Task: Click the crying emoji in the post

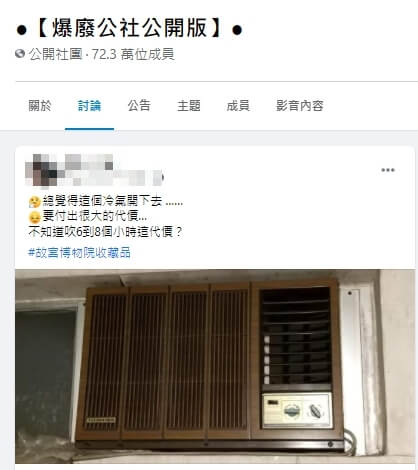Action: [x=35, y=202]
